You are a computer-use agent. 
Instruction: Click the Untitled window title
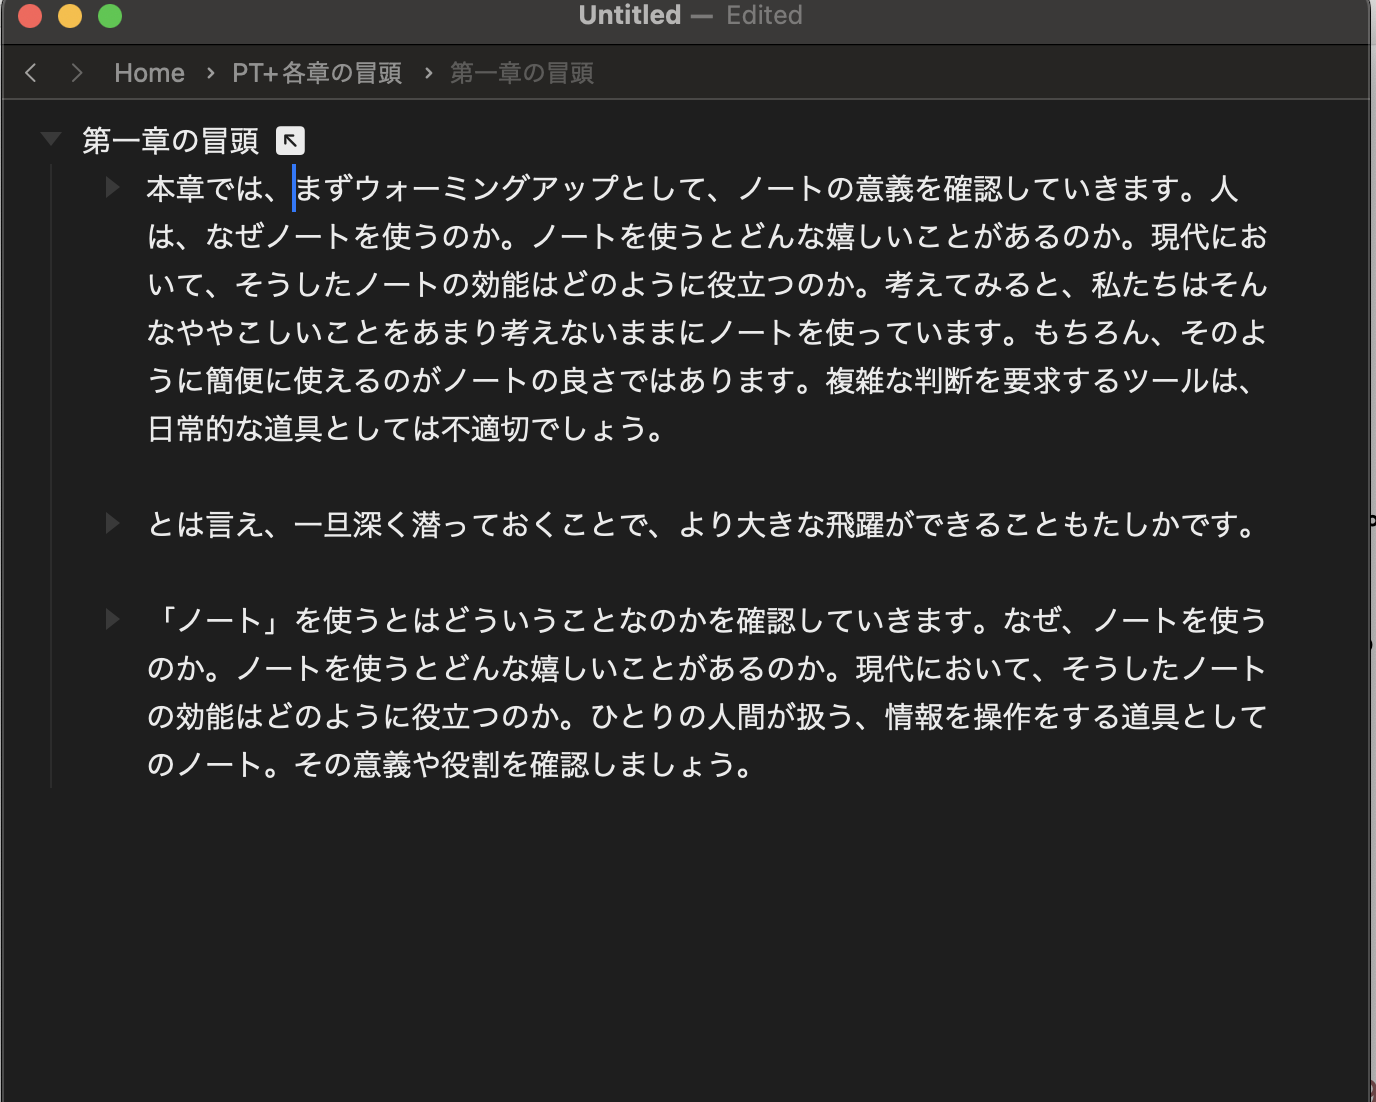628,15
